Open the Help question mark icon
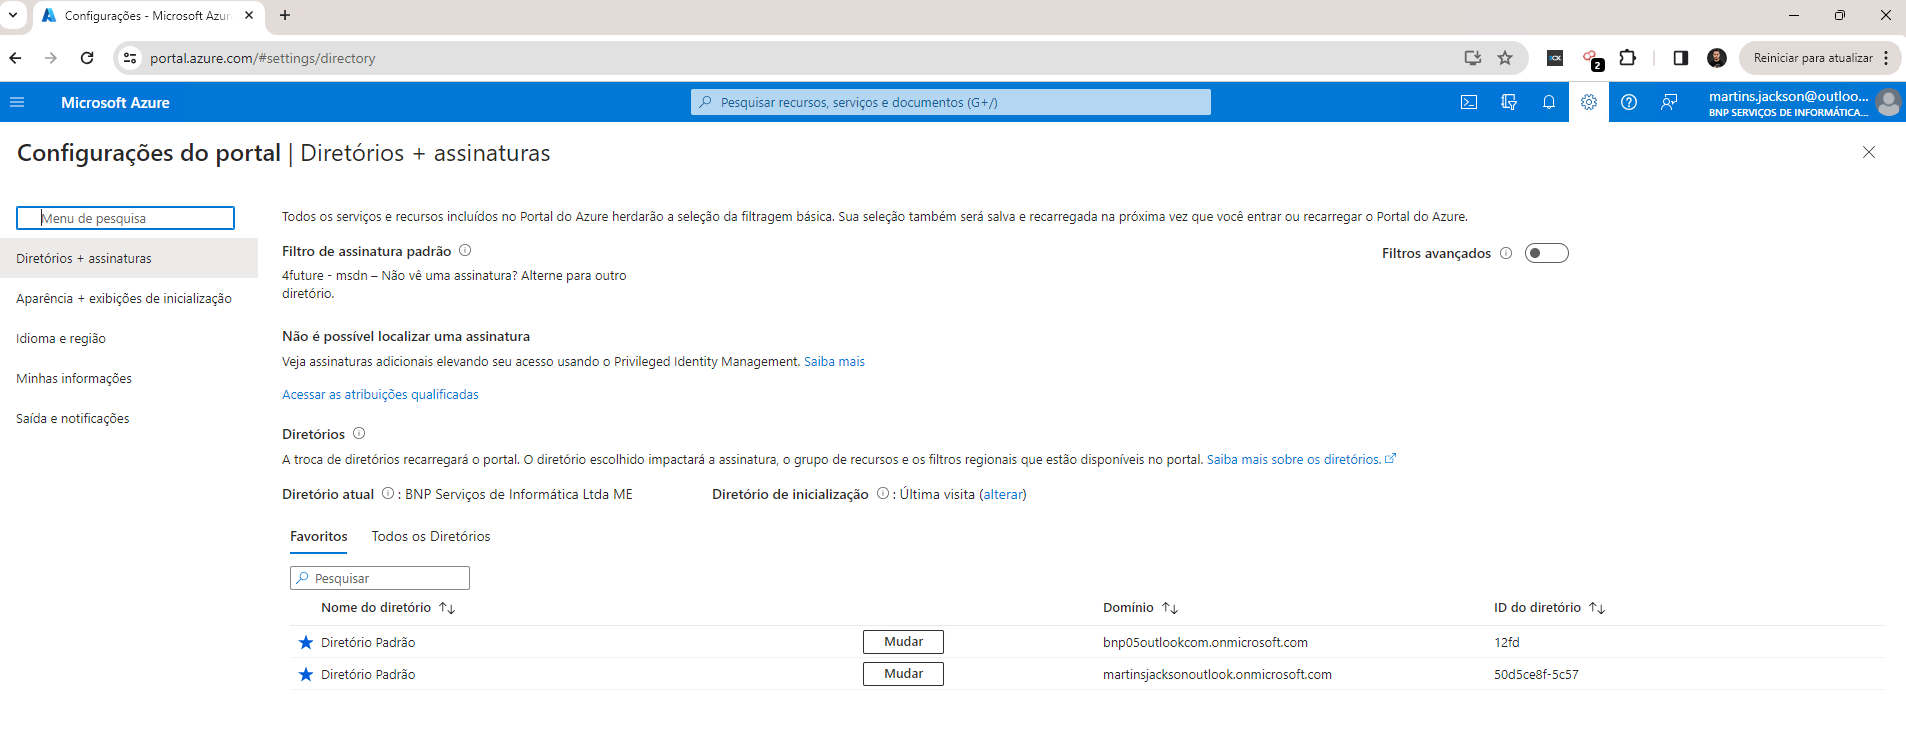1906x741 pixels. tap(1629, 102)
